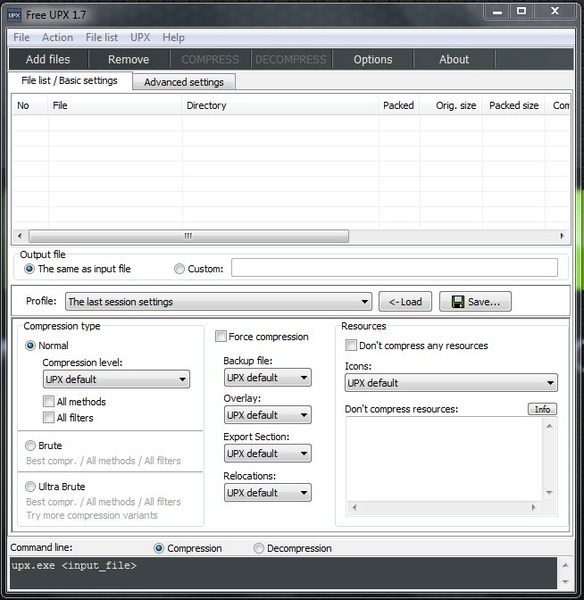Open the Help menu
Viewport: 584px width, 600px height.
(173, 38)
